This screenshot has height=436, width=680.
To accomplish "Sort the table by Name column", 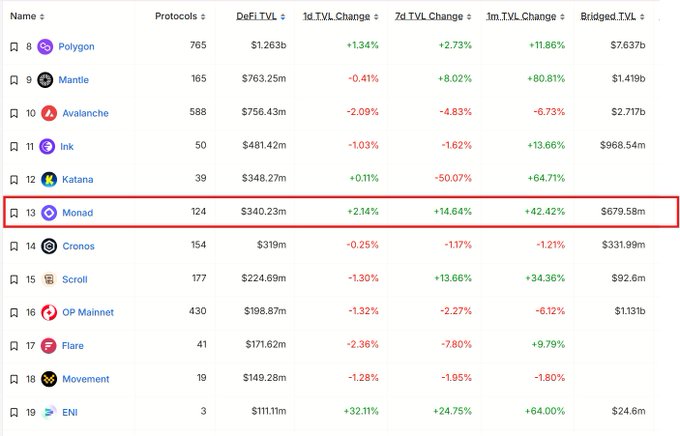I will [27, 17].
